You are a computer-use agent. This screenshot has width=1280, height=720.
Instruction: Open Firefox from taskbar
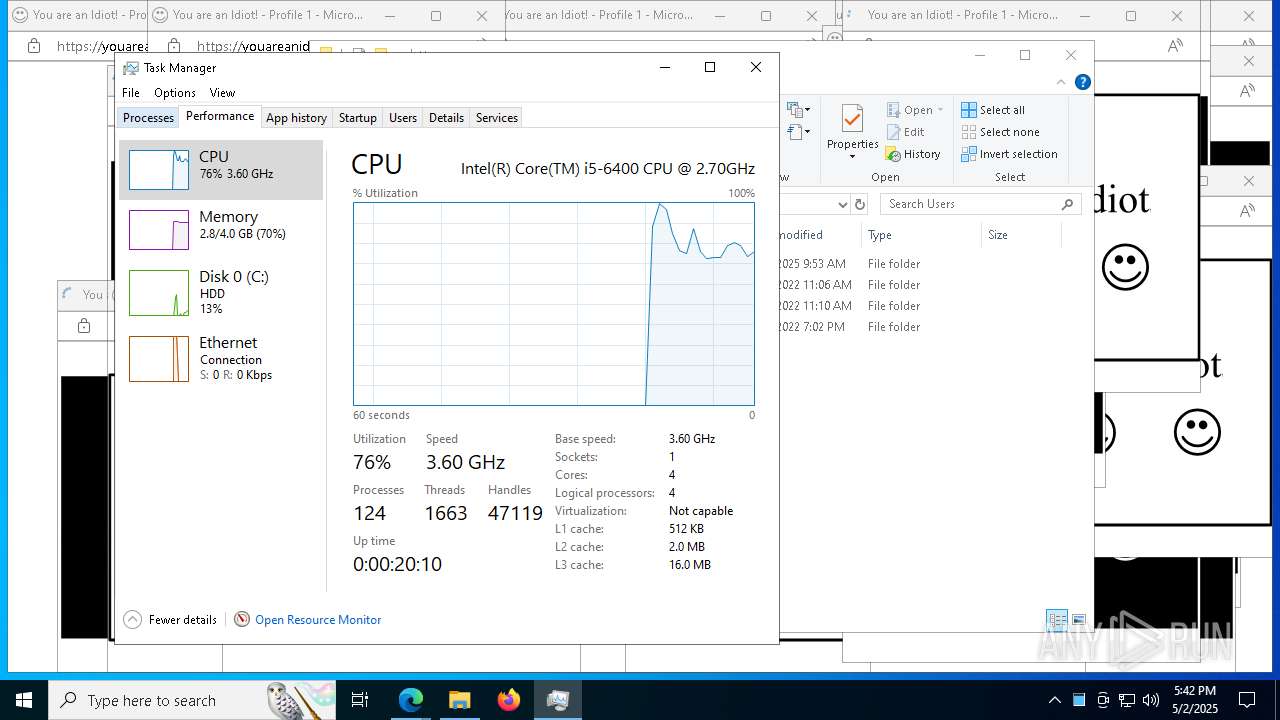tap(508, 700)
